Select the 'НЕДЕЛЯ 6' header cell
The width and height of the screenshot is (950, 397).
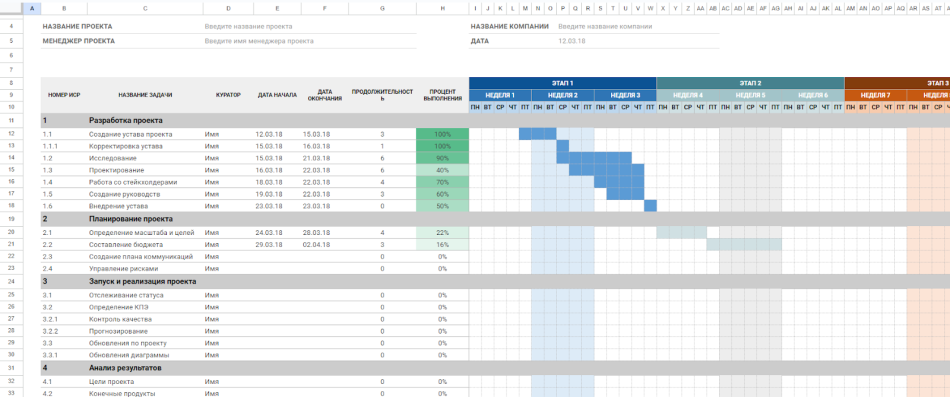coord(812,95)
